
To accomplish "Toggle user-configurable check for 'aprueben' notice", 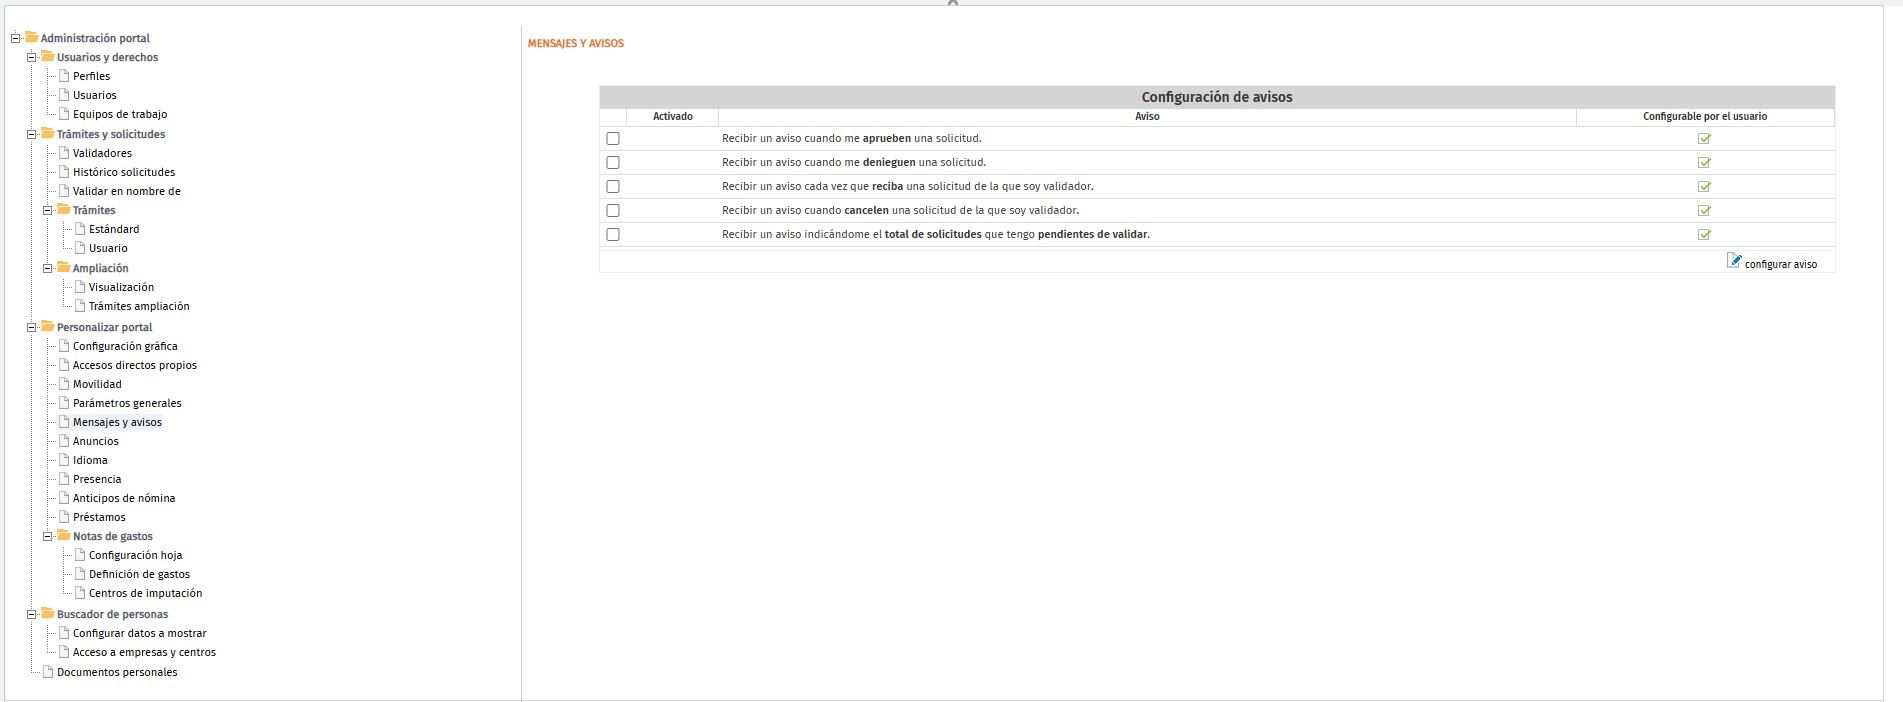I will click(1704, 139).
